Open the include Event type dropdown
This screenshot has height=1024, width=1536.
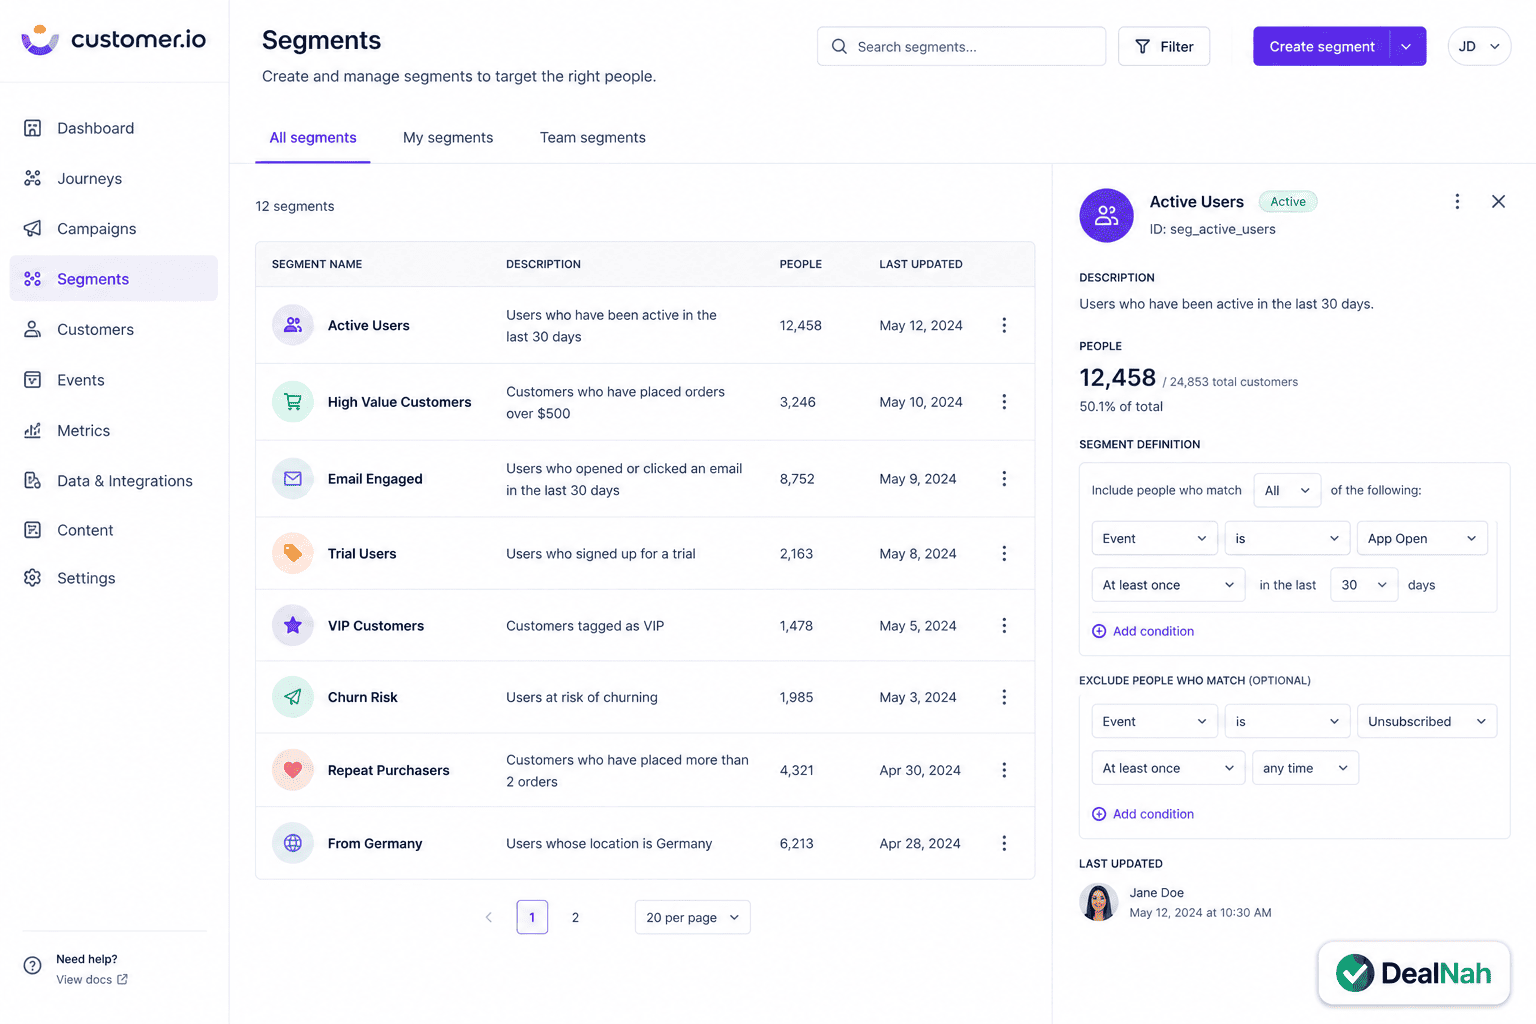click(1155, 538)
